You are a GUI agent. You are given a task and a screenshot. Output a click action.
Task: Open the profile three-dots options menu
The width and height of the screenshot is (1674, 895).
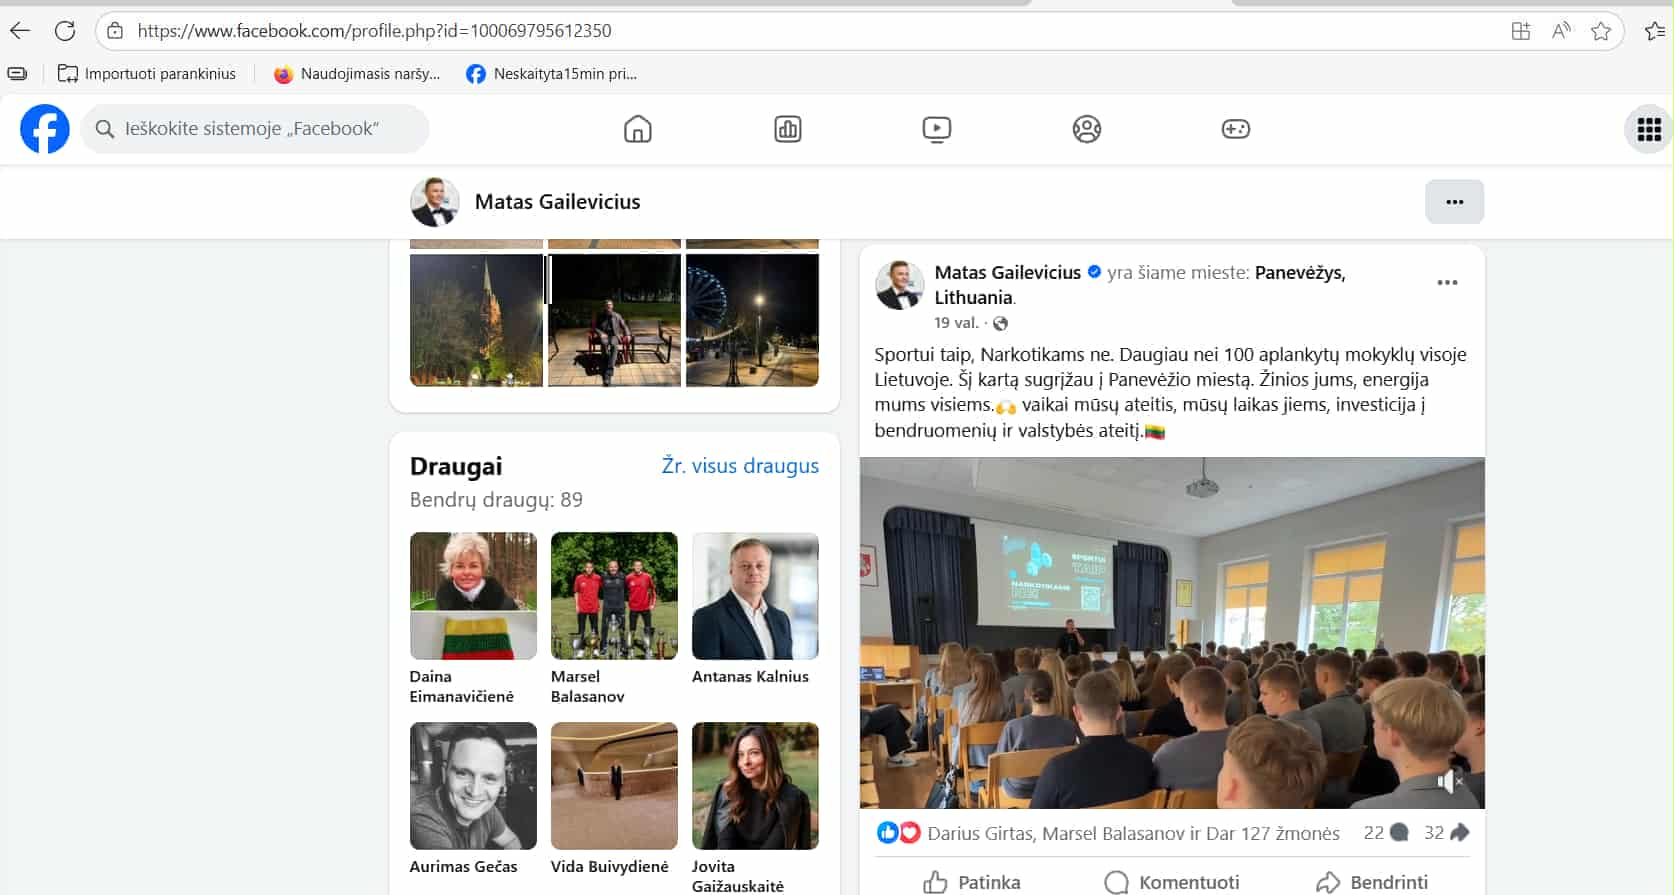click(x=1454, y=202)
